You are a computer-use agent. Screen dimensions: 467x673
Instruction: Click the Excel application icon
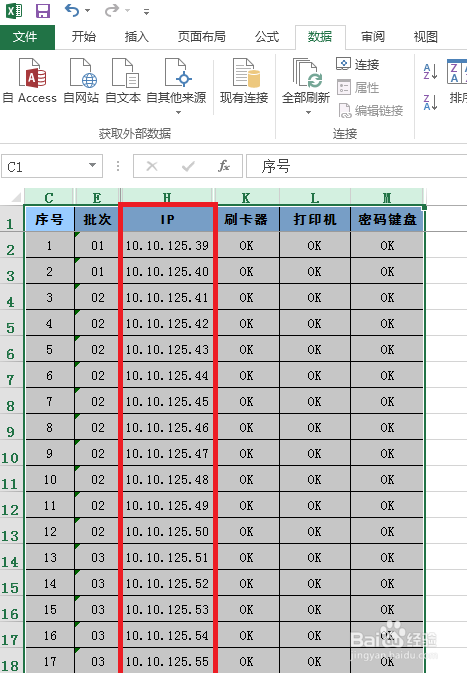14,10
